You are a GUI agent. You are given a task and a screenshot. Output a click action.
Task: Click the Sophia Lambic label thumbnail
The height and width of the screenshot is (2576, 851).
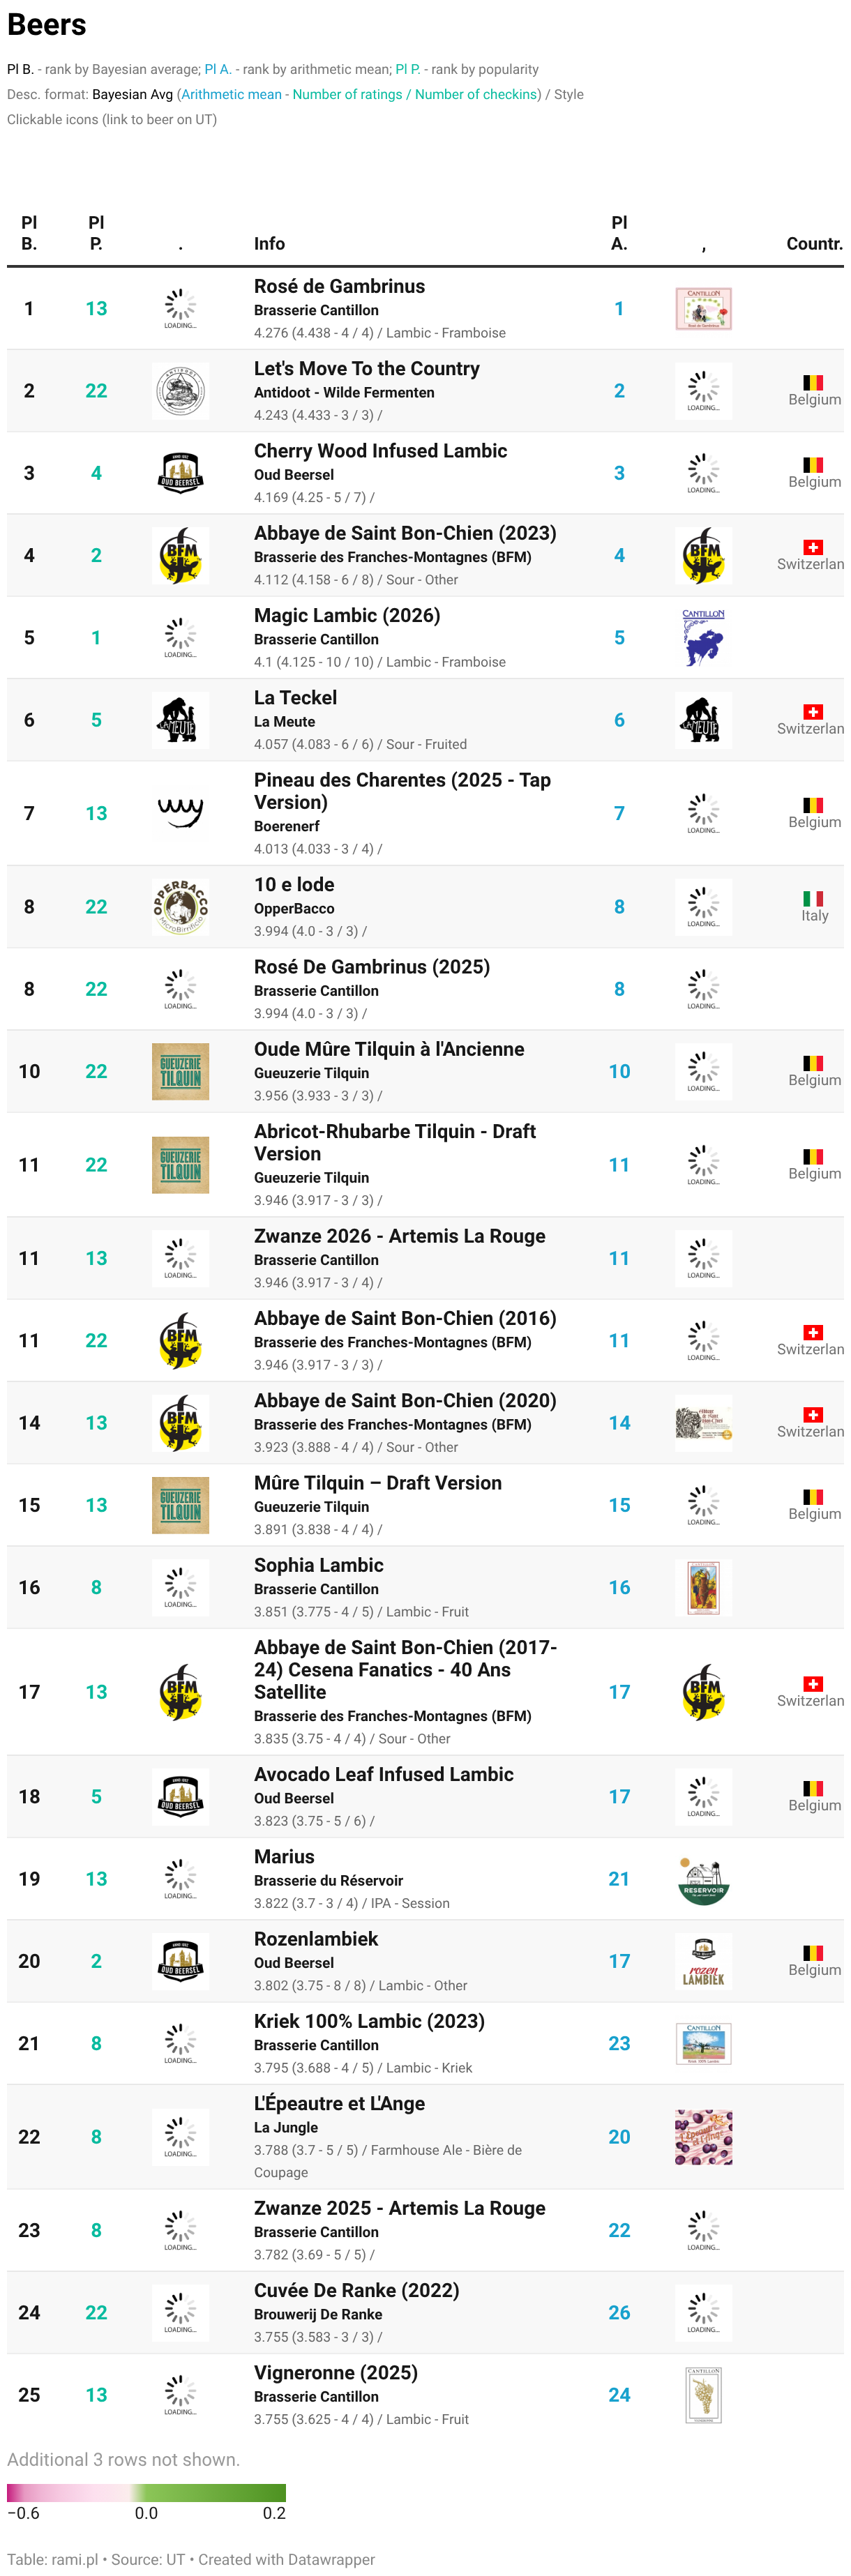(703, 1587)
